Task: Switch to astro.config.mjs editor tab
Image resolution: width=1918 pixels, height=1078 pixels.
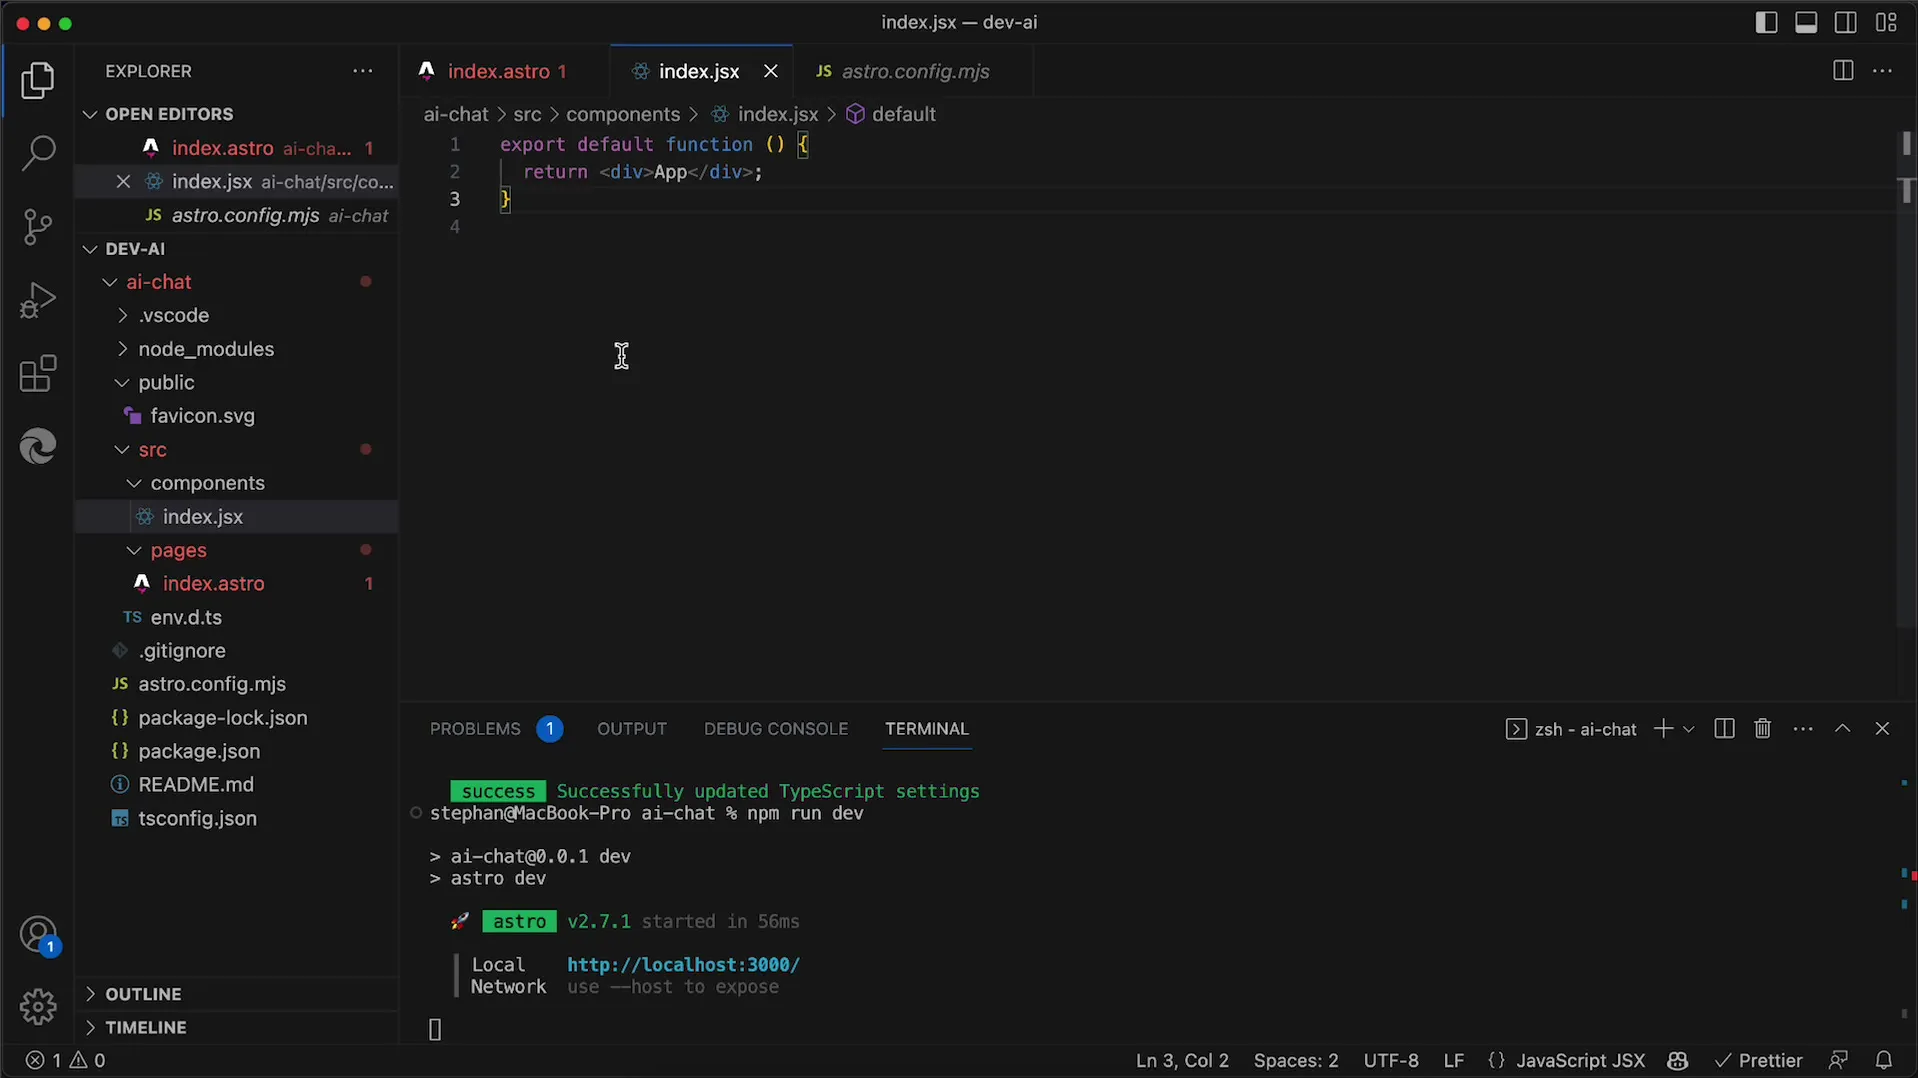Action: coord(912,71)
